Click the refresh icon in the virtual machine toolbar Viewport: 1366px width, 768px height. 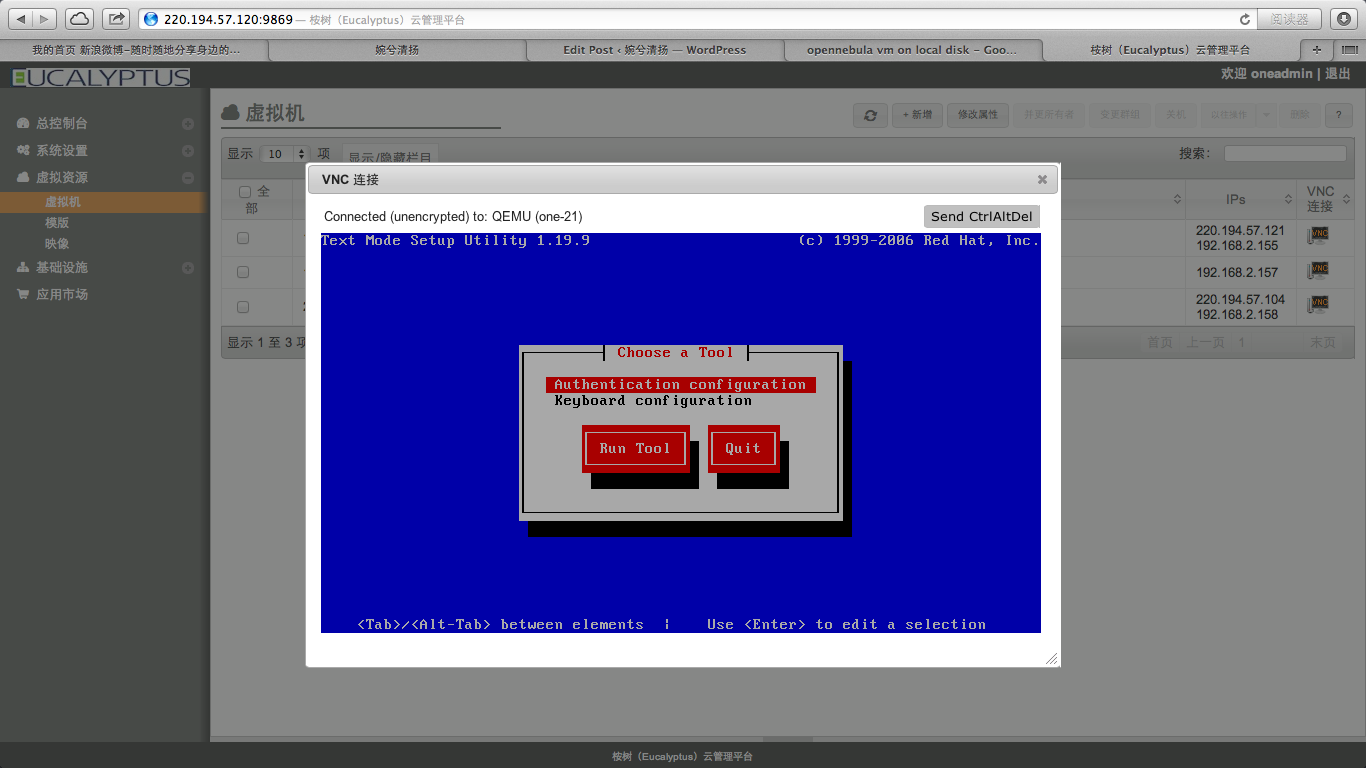[x=870, y=115]
